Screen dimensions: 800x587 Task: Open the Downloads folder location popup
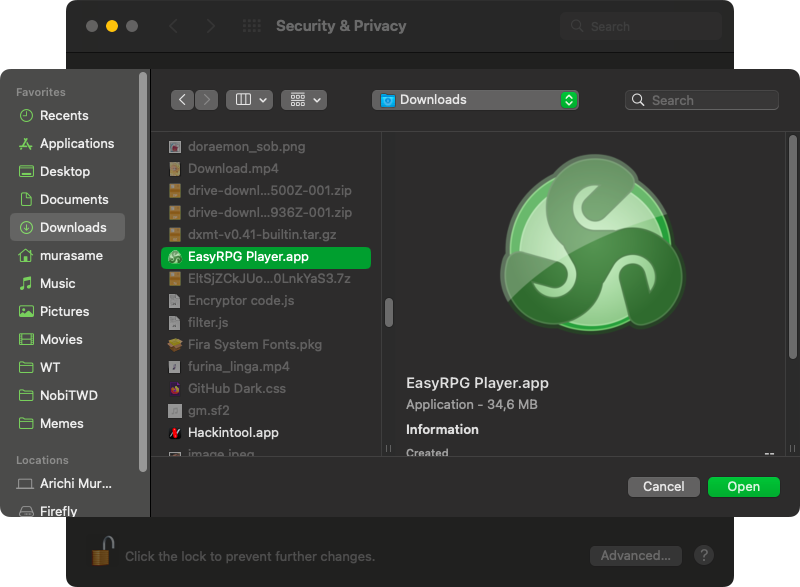pyautogui.click(x=475, y=100)
